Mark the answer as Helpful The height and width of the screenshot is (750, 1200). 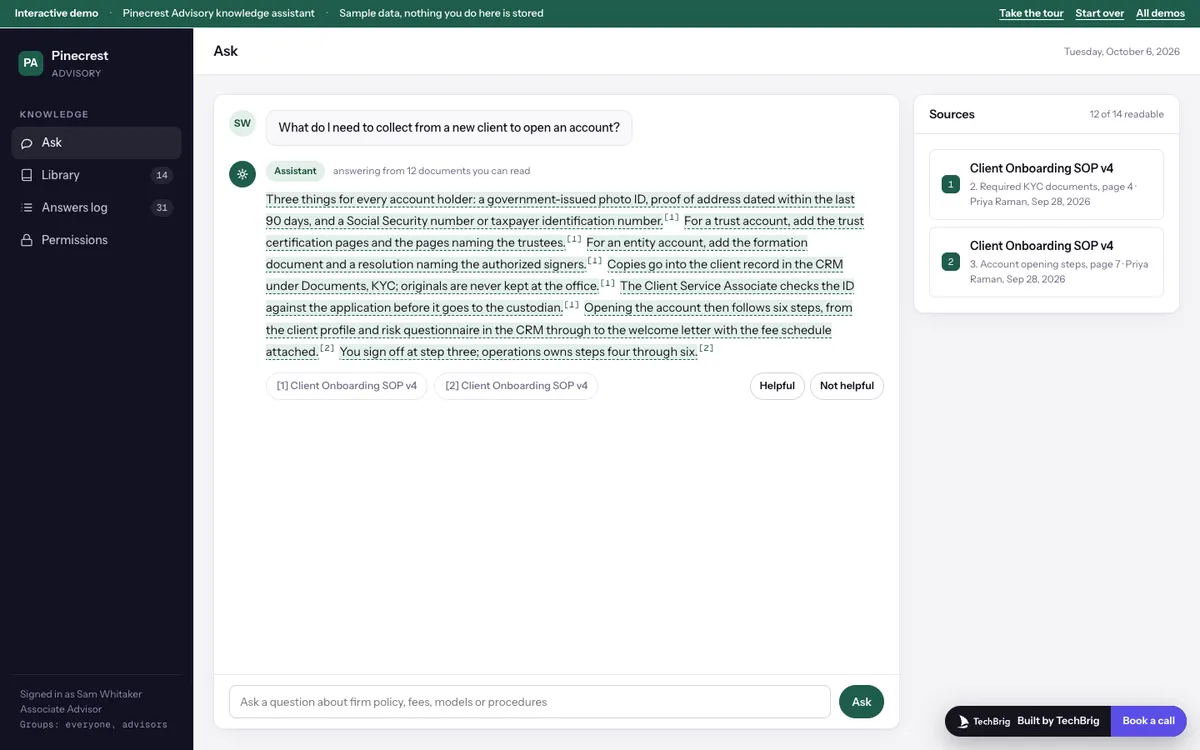pyautogui.click(x=777, y=386)
